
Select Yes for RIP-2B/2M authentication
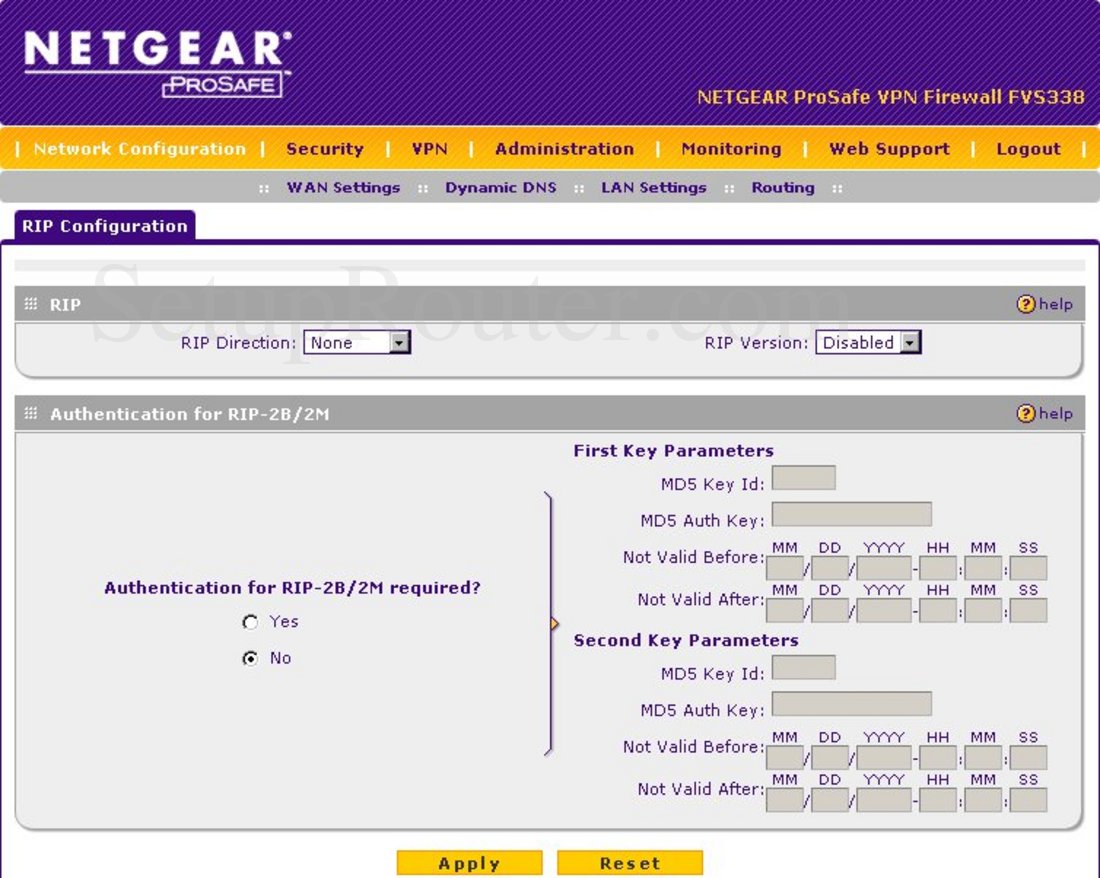tap(248, 622)
